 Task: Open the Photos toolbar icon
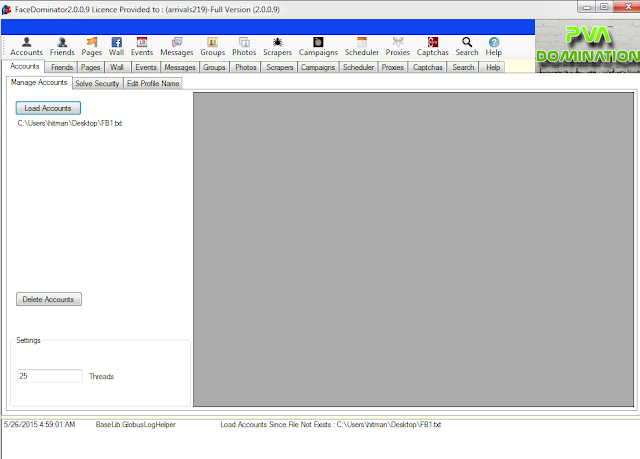tap(244, 47)
